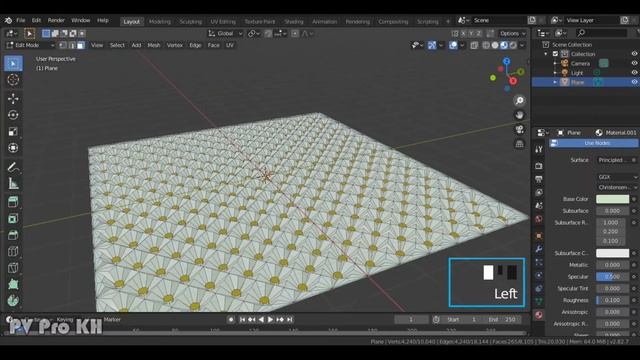The image size is (640, 360).
Task: Open Tool properties tab icon
Action: (x=539, y=149)
